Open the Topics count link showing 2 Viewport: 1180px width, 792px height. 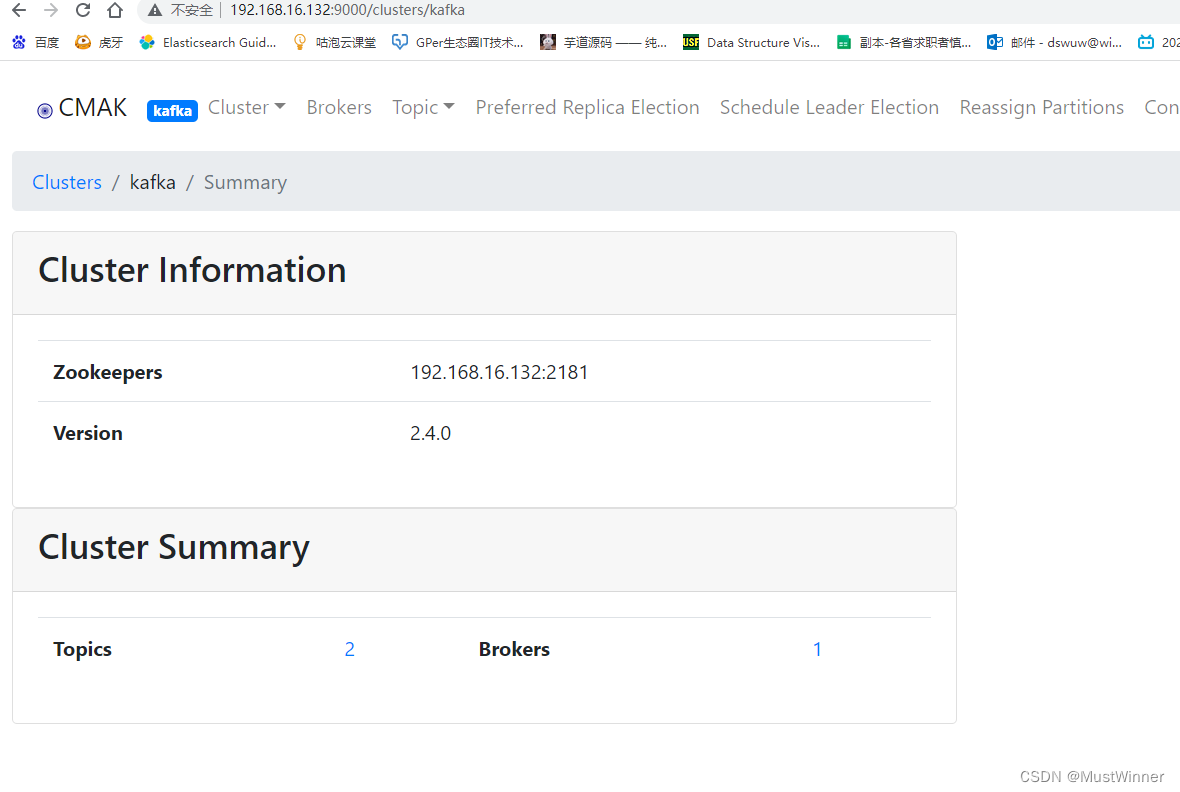coord(349,649)
